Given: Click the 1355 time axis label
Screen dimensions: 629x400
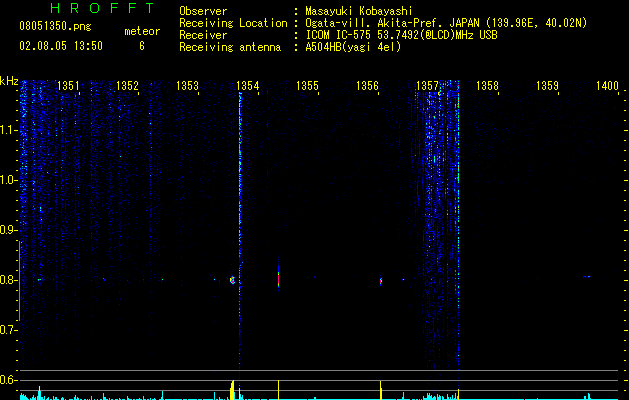Looking at the screenshot, I should (x=307, y=86).
